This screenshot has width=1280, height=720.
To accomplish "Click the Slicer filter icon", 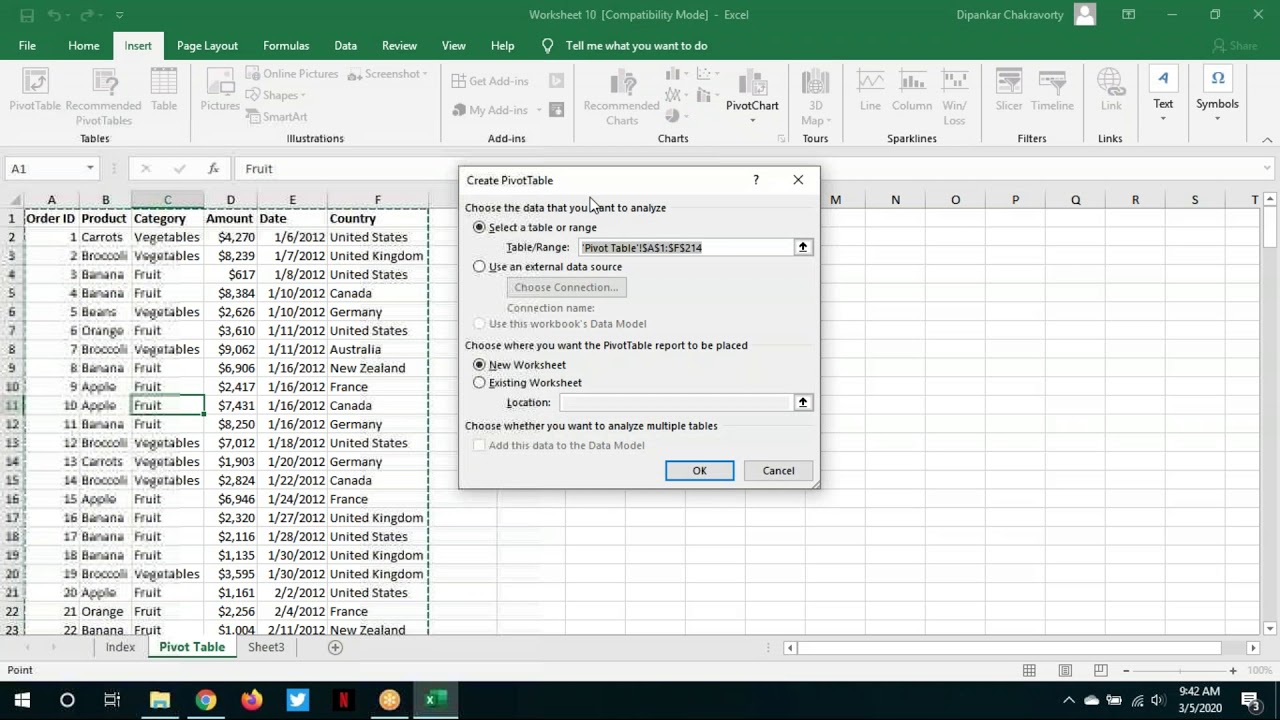I will coord(1009,90).
